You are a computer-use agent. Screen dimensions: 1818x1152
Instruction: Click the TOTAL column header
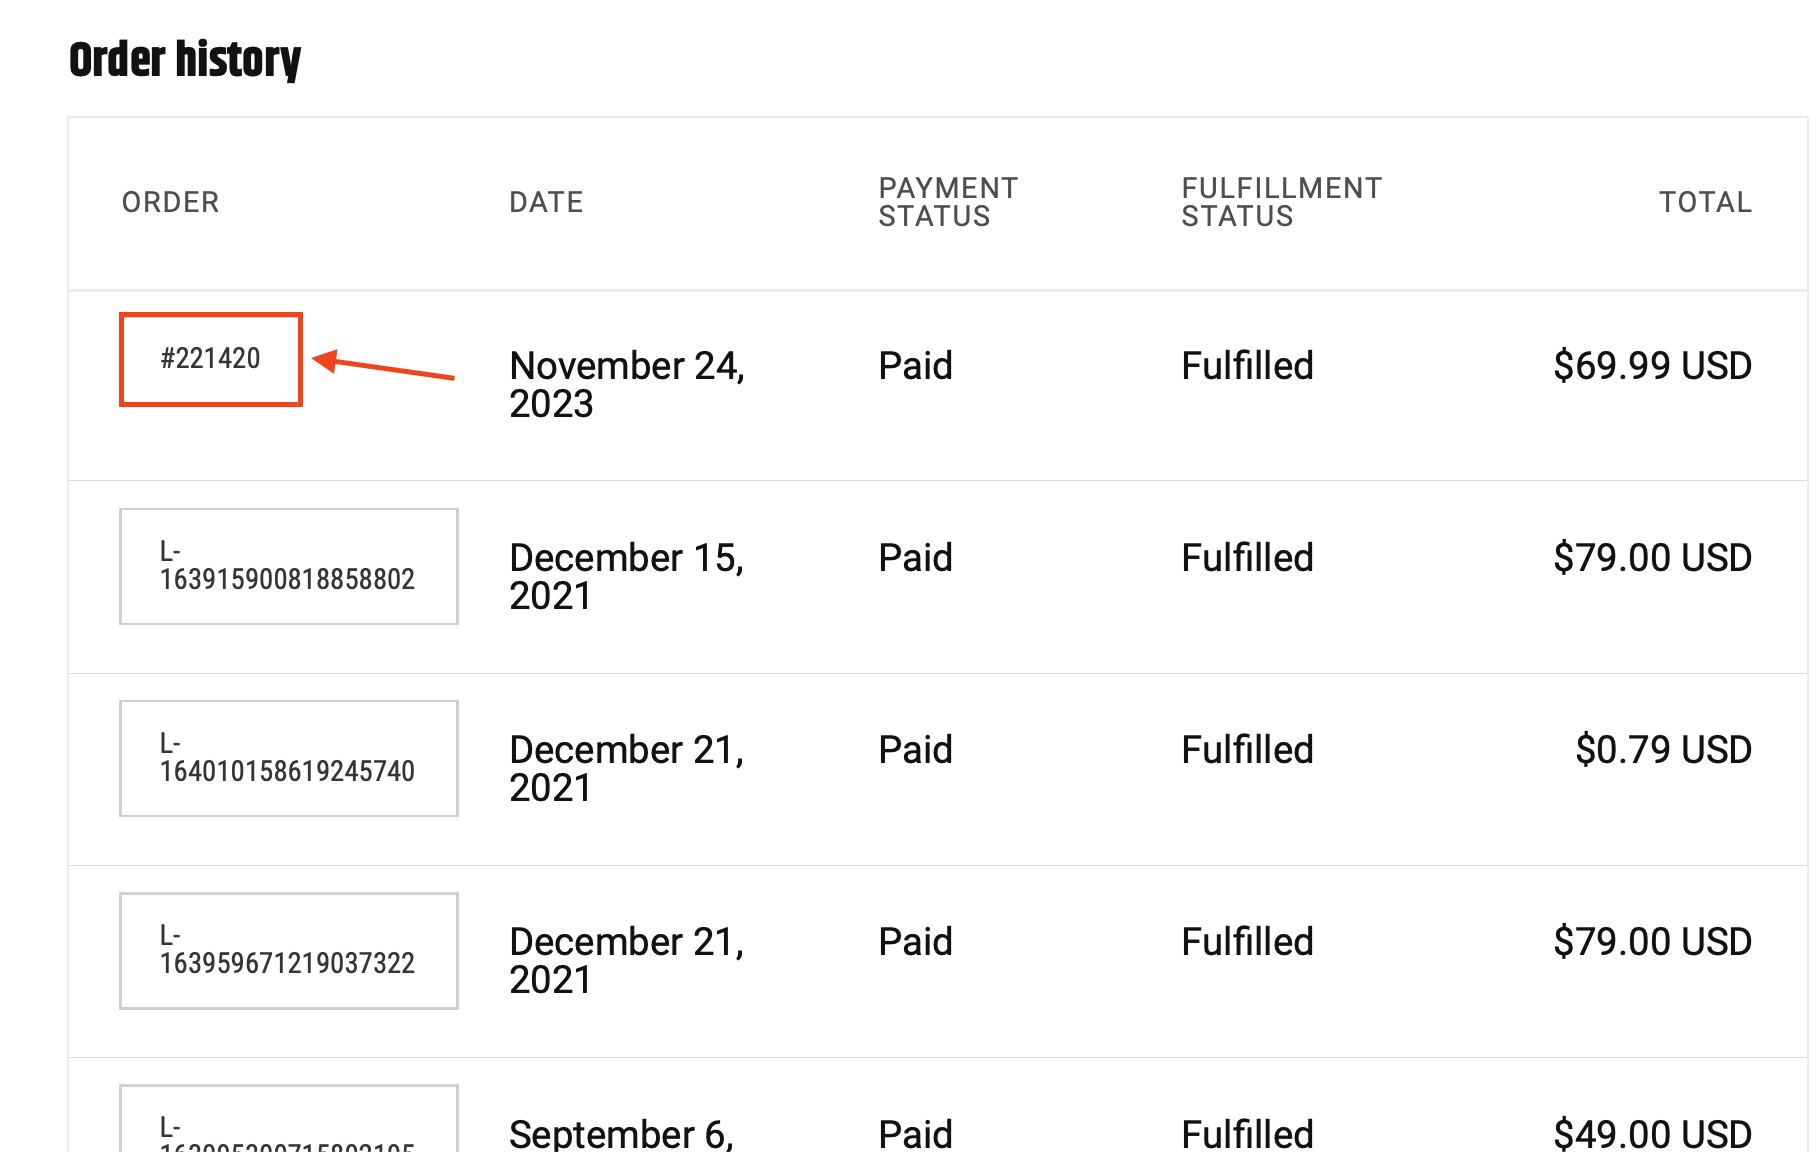pyautogui.click(x=1705, y=202)
